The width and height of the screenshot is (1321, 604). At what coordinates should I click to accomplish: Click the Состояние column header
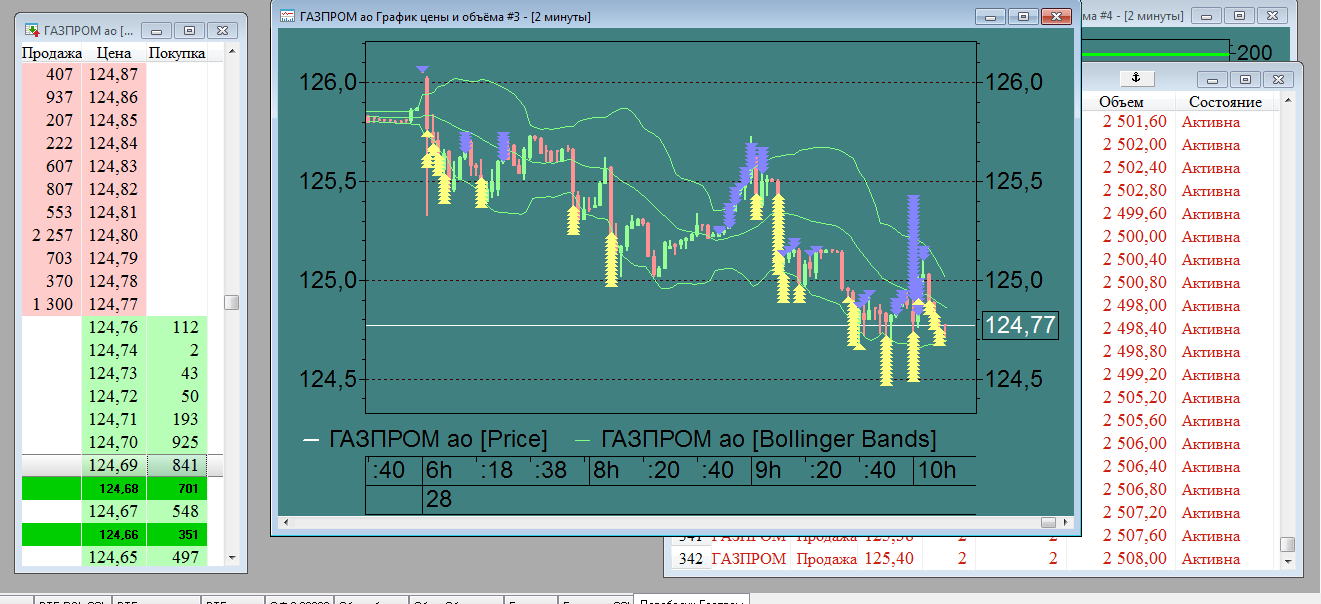point(1225,102)
